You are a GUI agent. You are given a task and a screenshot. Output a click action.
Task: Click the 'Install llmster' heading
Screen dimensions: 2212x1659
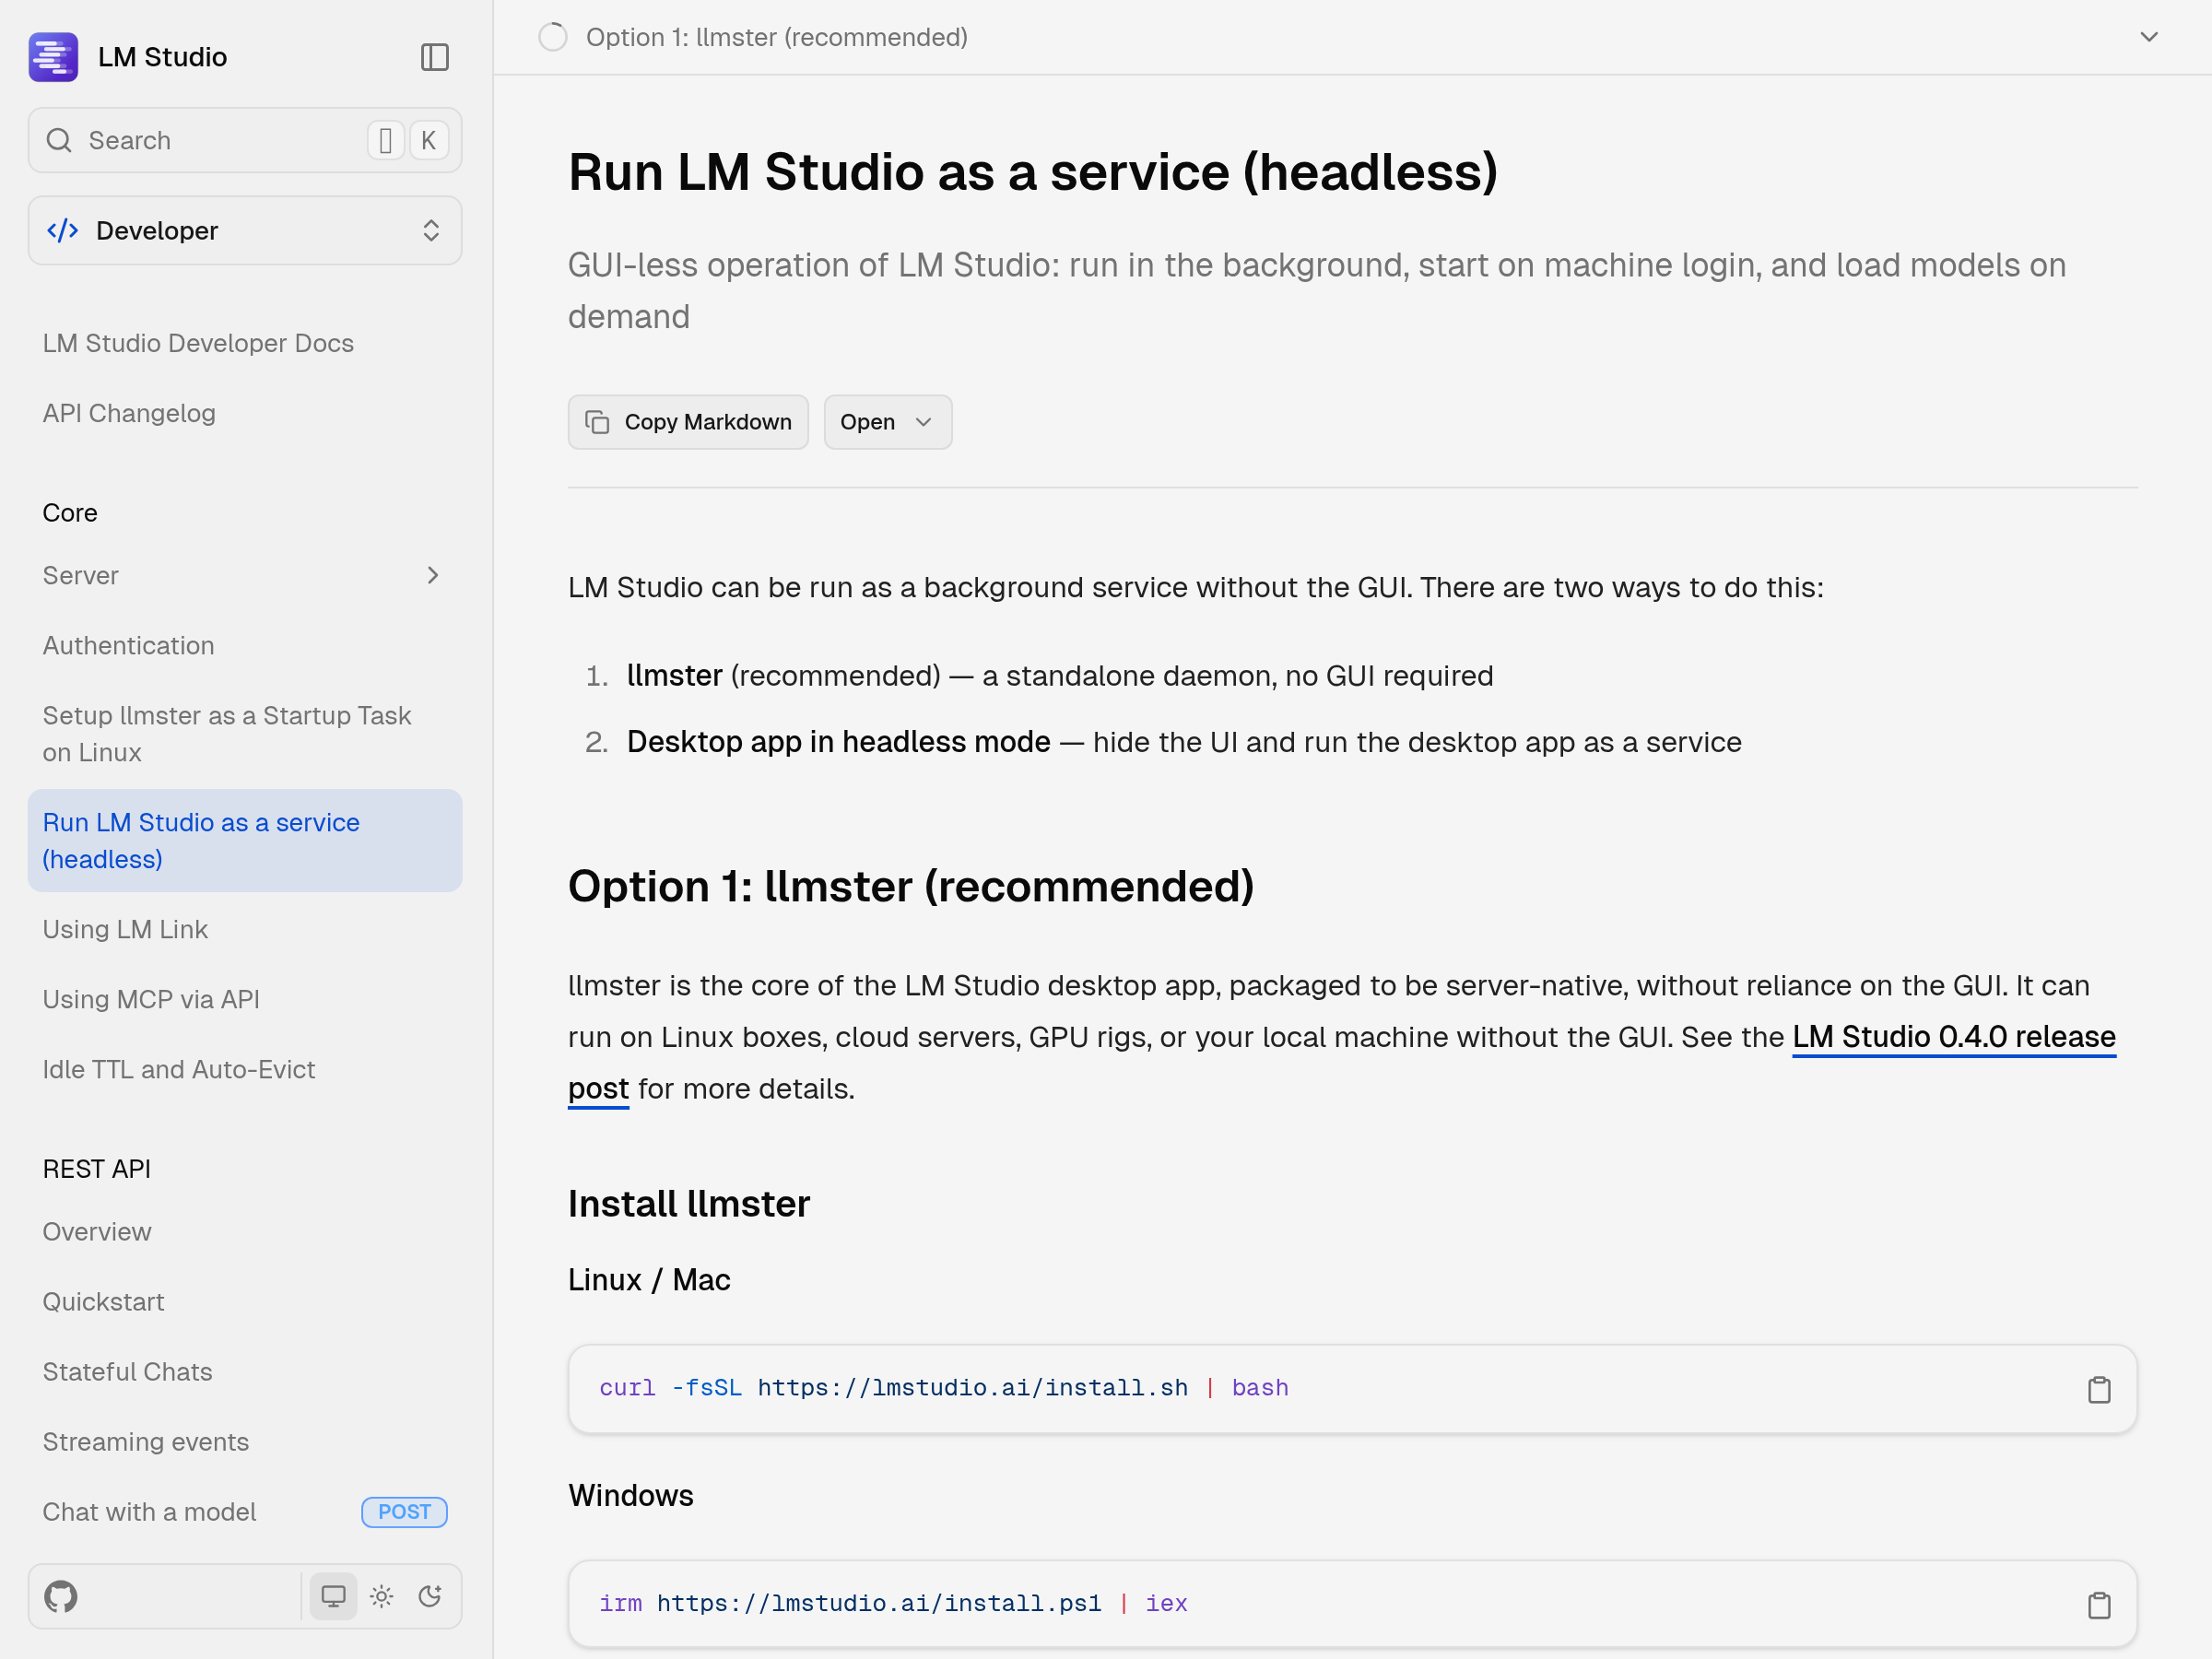(689, 1204)
